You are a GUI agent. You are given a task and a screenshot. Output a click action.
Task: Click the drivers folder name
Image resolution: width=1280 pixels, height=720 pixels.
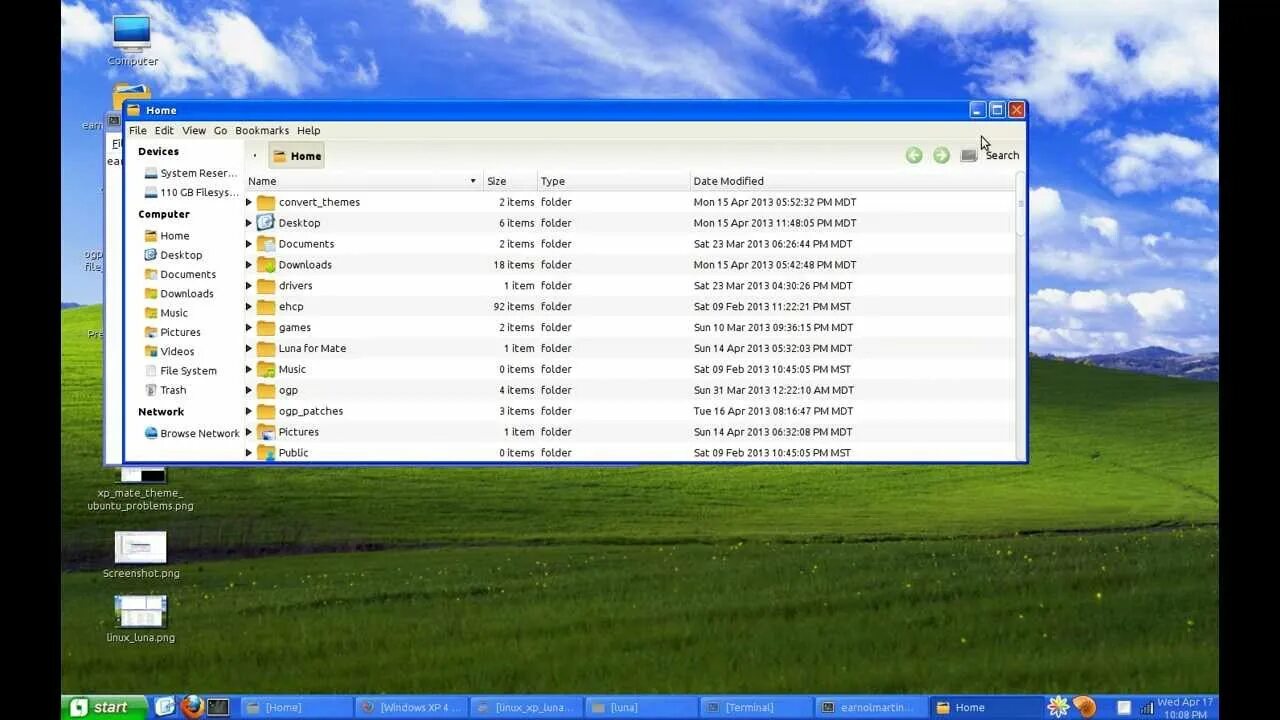coord(296,286)
